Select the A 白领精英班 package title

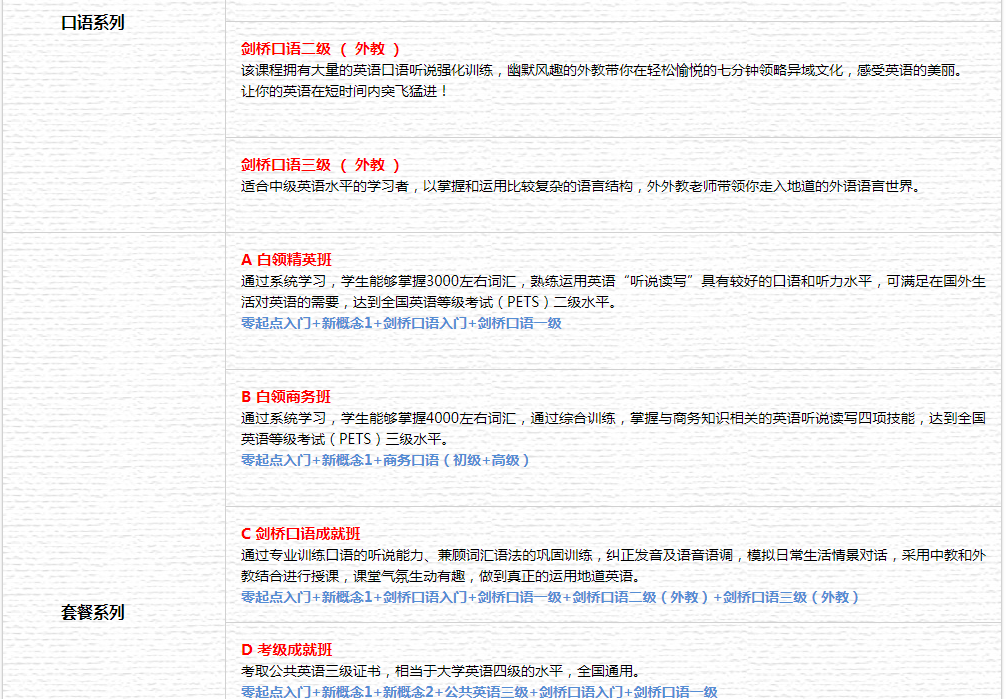[x=286, y=260]
